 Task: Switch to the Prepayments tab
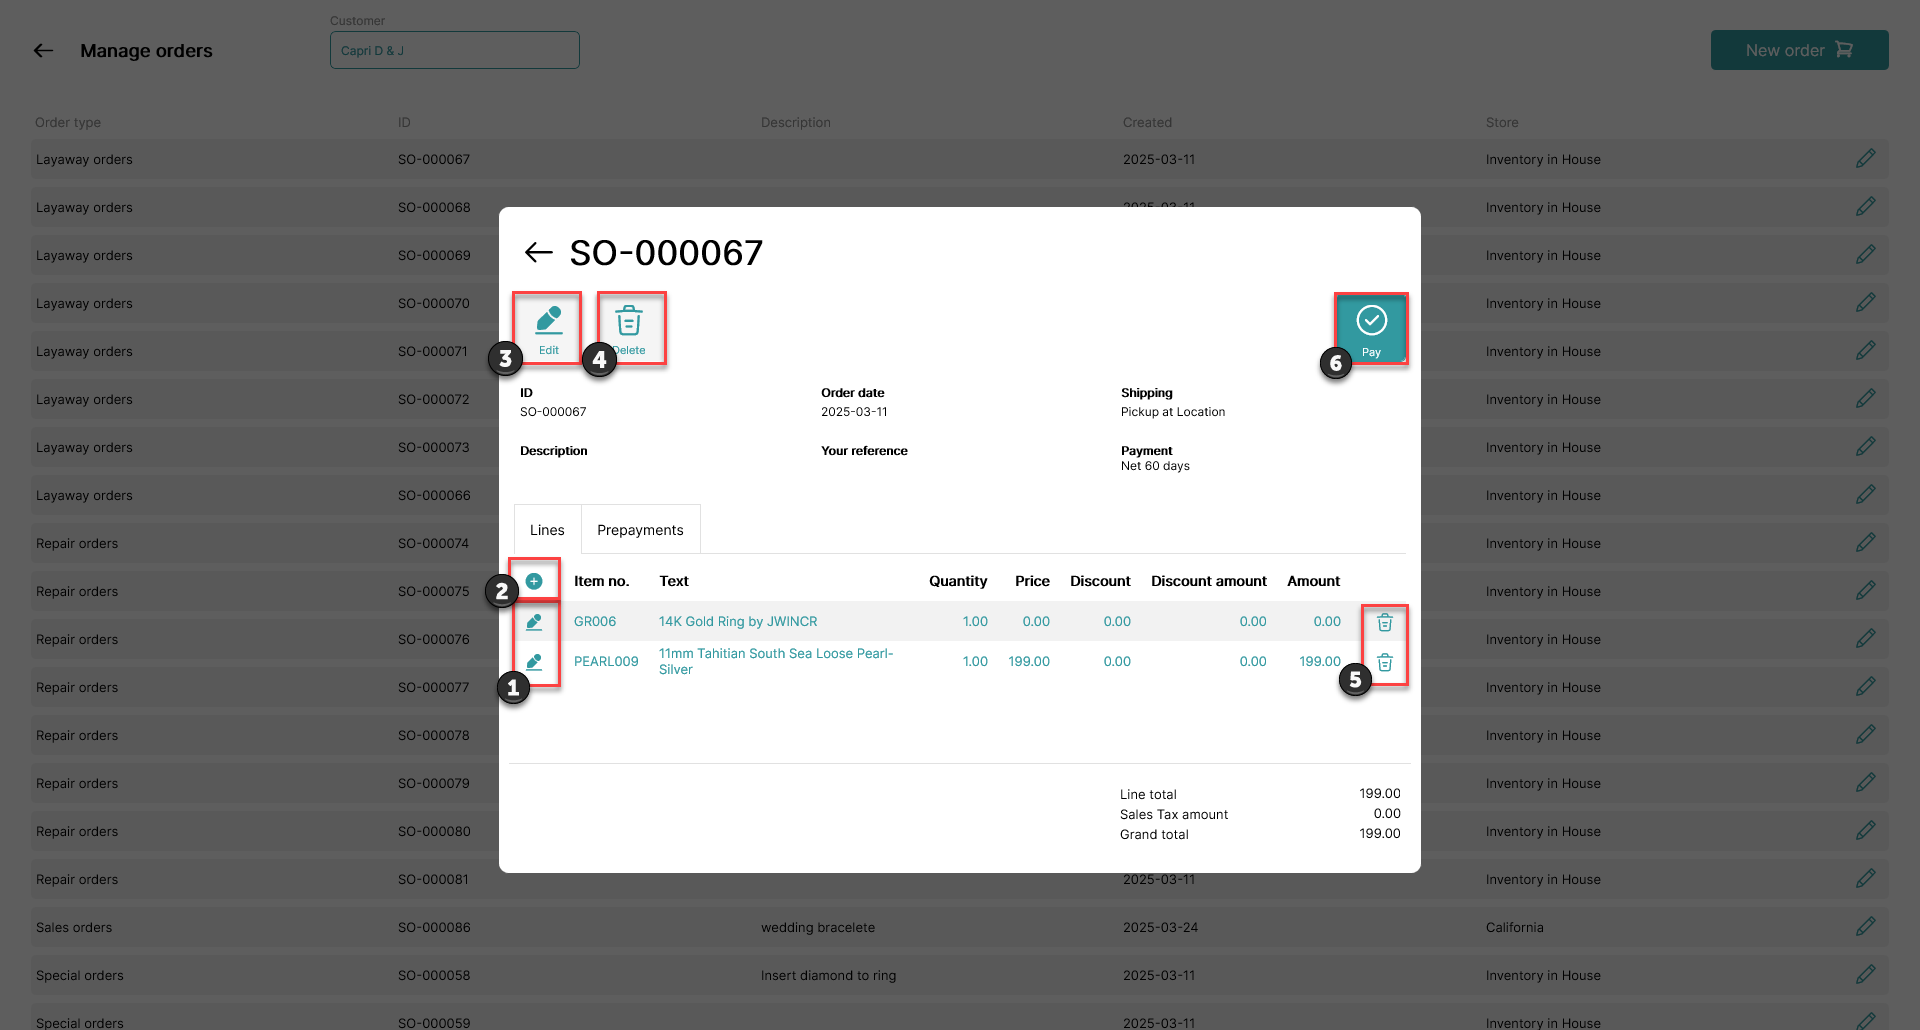[640, 530]
